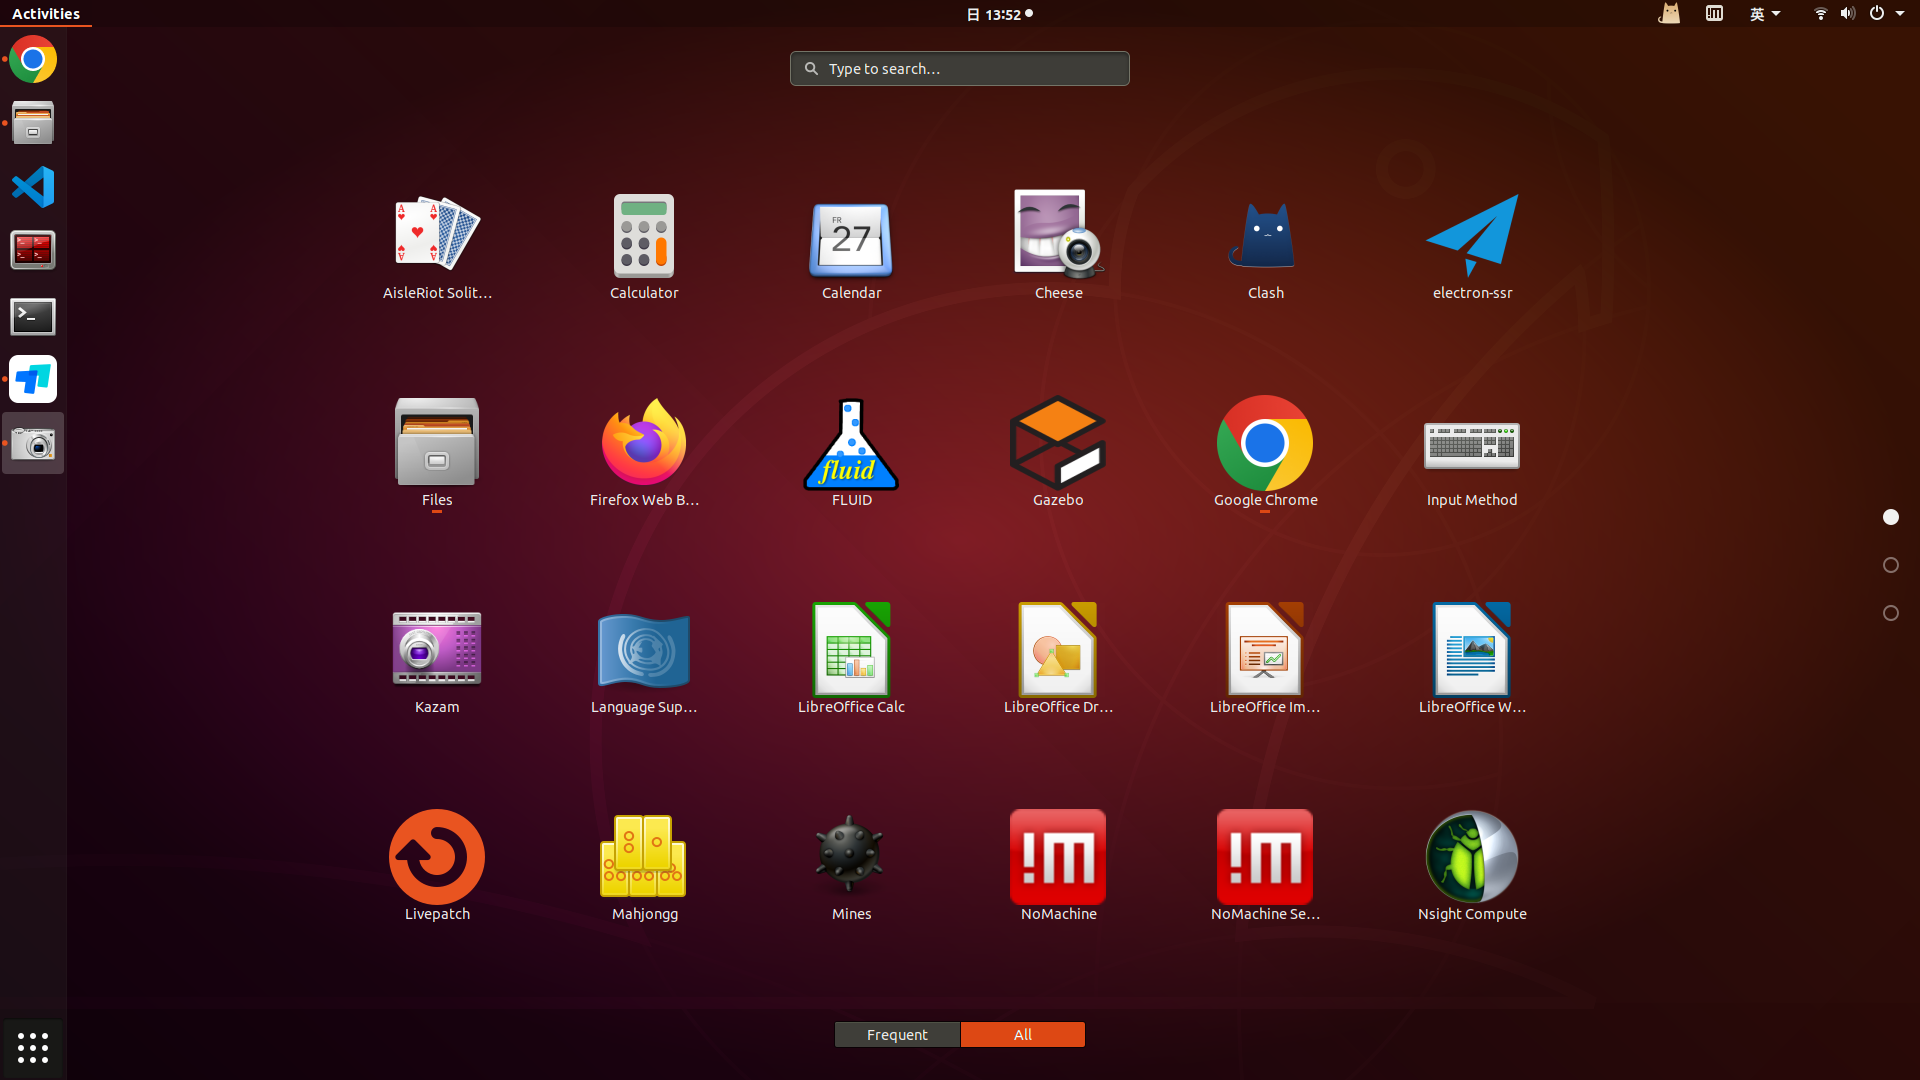Open FLUID flask icon app
Screen dimensions: 1920x1080
[x=851, y=445]
